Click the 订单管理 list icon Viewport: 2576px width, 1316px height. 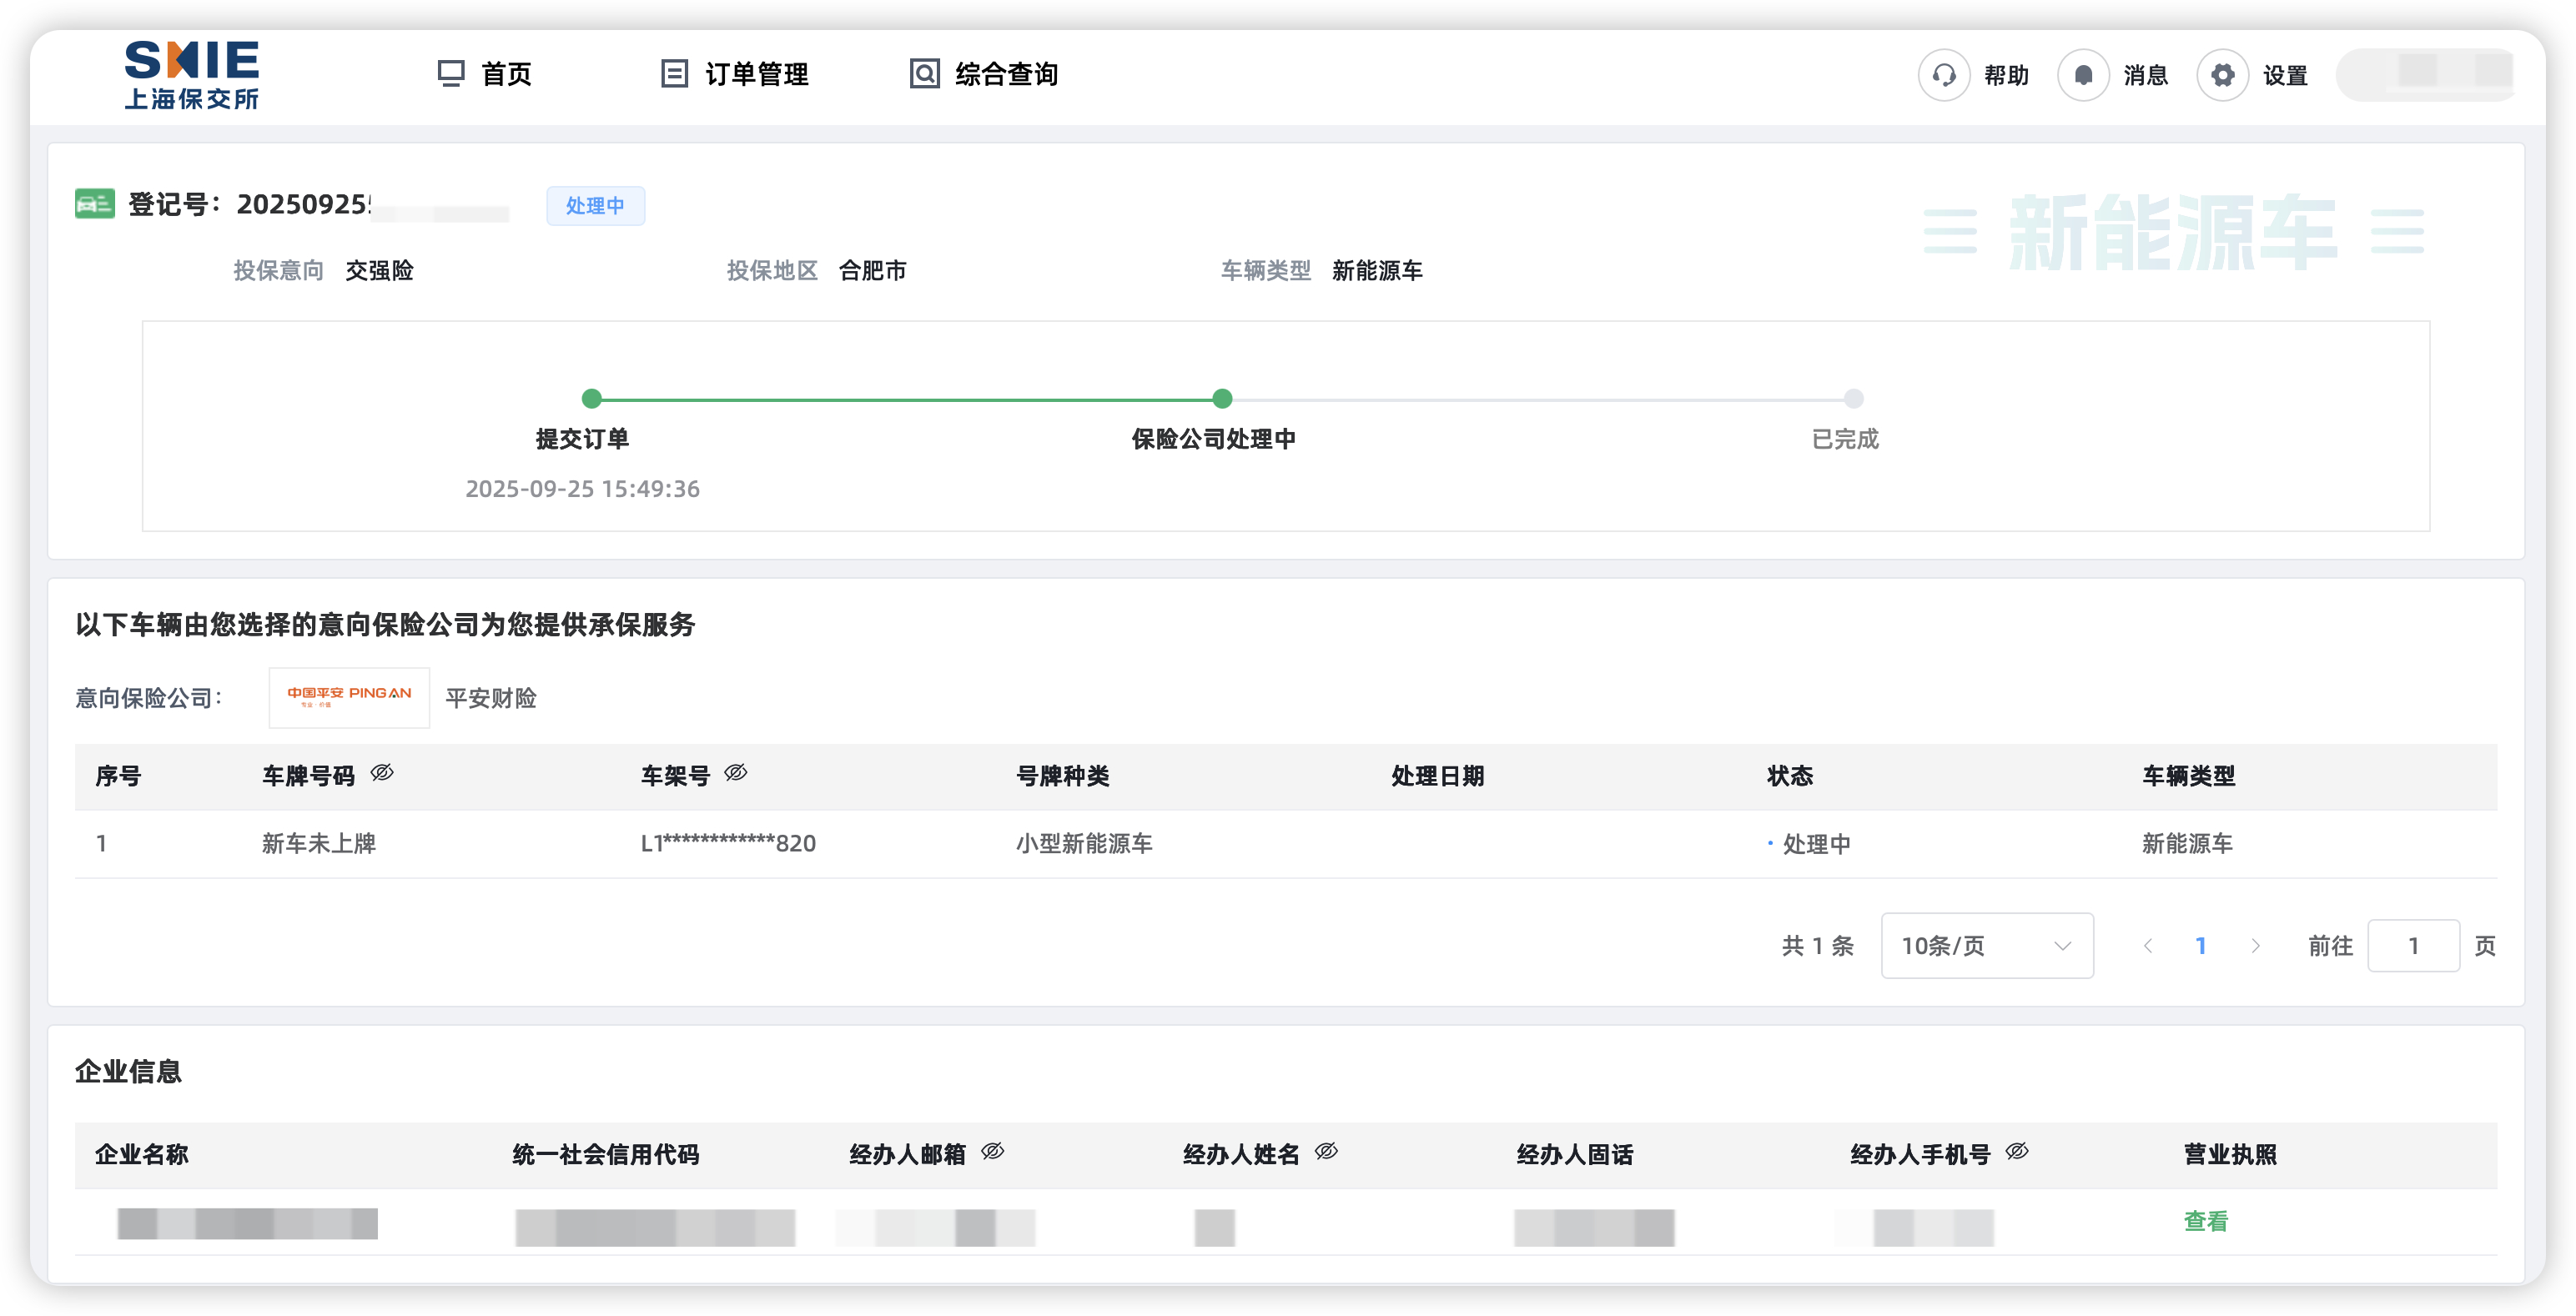[674, 74]
